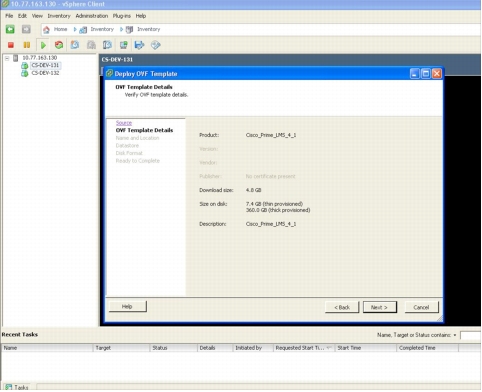
Task: Click the Ready to Complete step
Action: pos(138,161)
